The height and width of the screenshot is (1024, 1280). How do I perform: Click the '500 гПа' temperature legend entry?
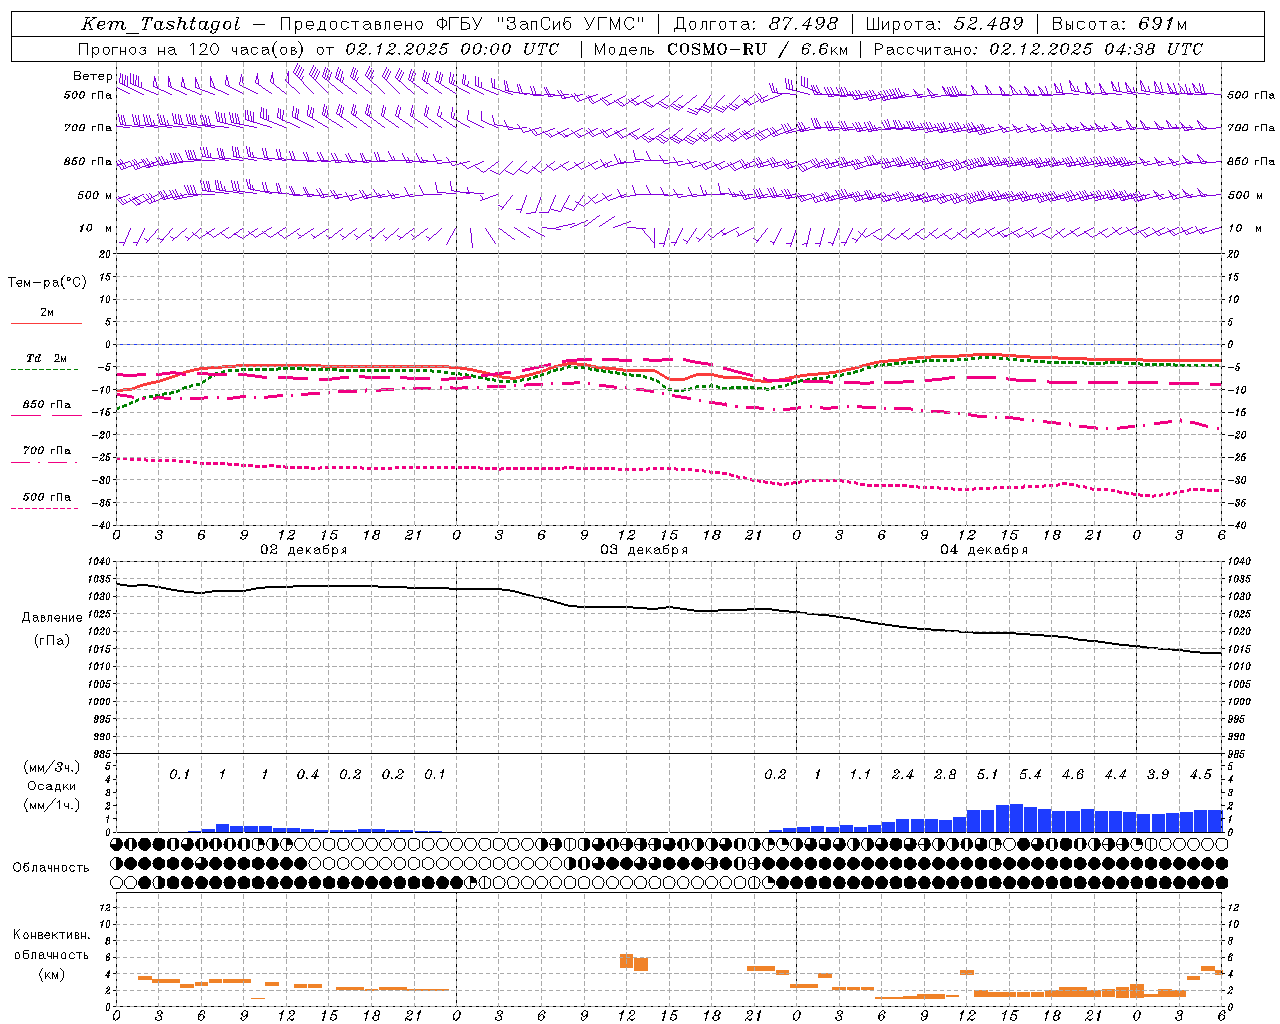tap(47, 497)
